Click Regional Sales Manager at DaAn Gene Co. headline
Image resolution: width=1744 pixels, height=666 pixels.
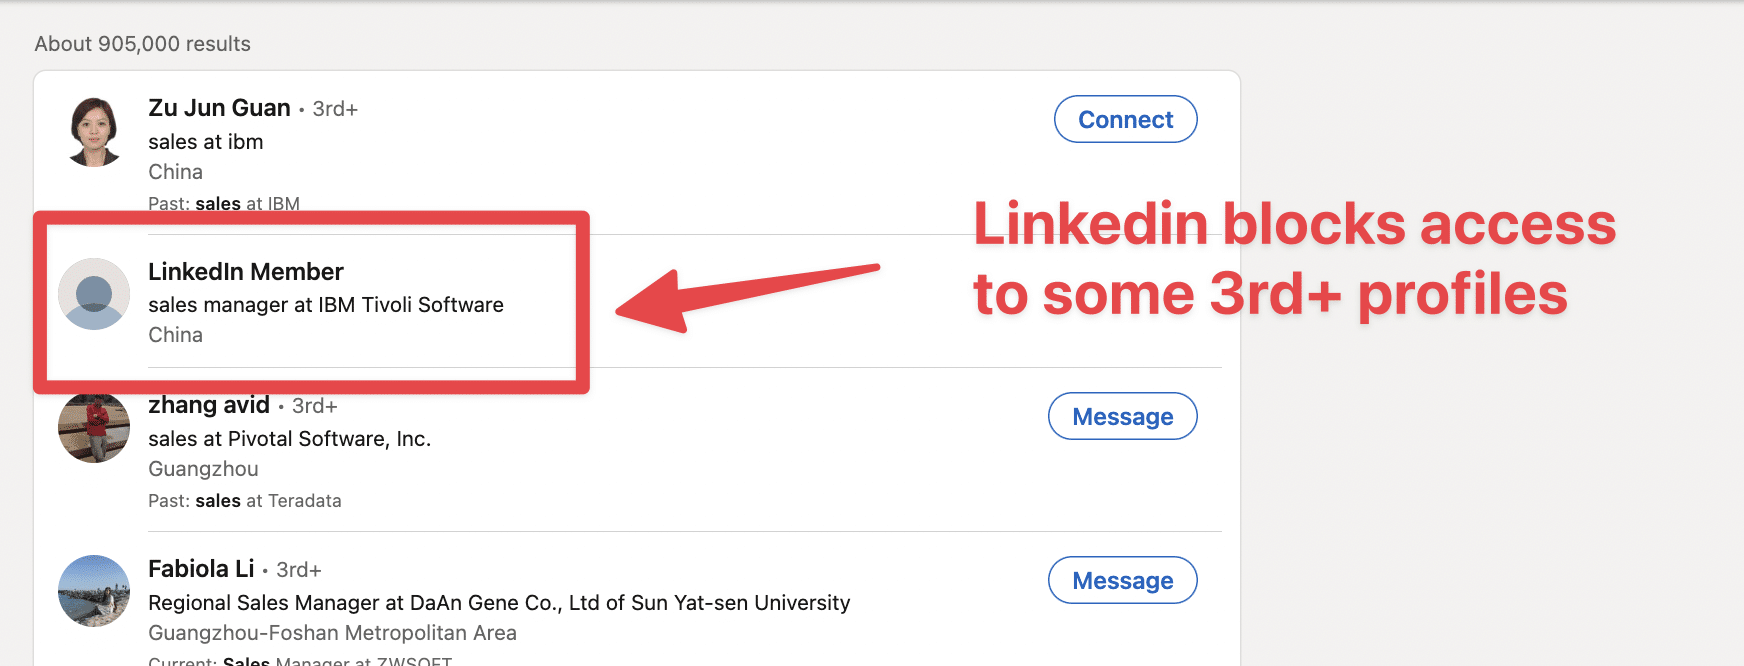coord(499,602)
